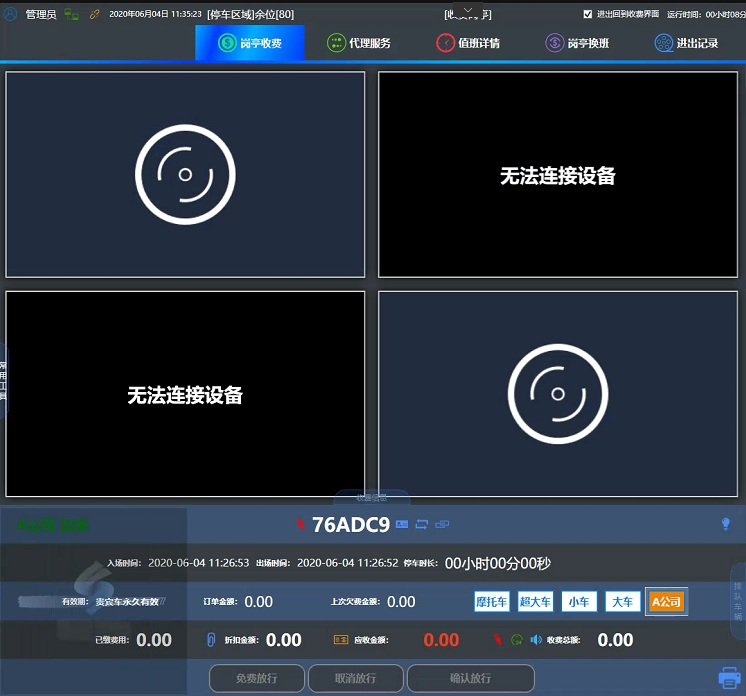Select the orange A公司 vehicle type

tap(667, 602)
